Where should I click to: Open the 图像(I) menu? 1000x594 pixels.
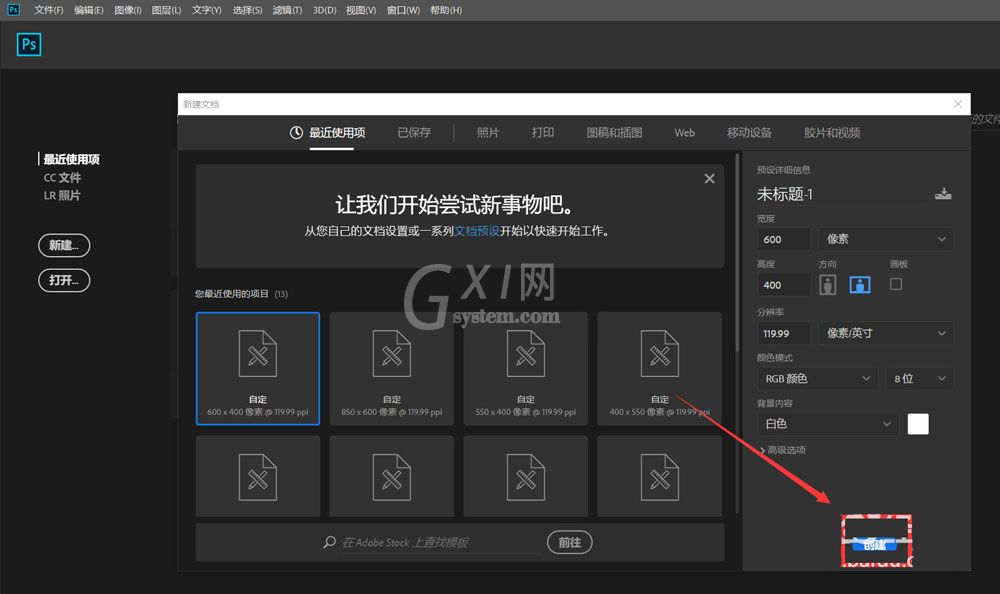[x=128, y=10]
